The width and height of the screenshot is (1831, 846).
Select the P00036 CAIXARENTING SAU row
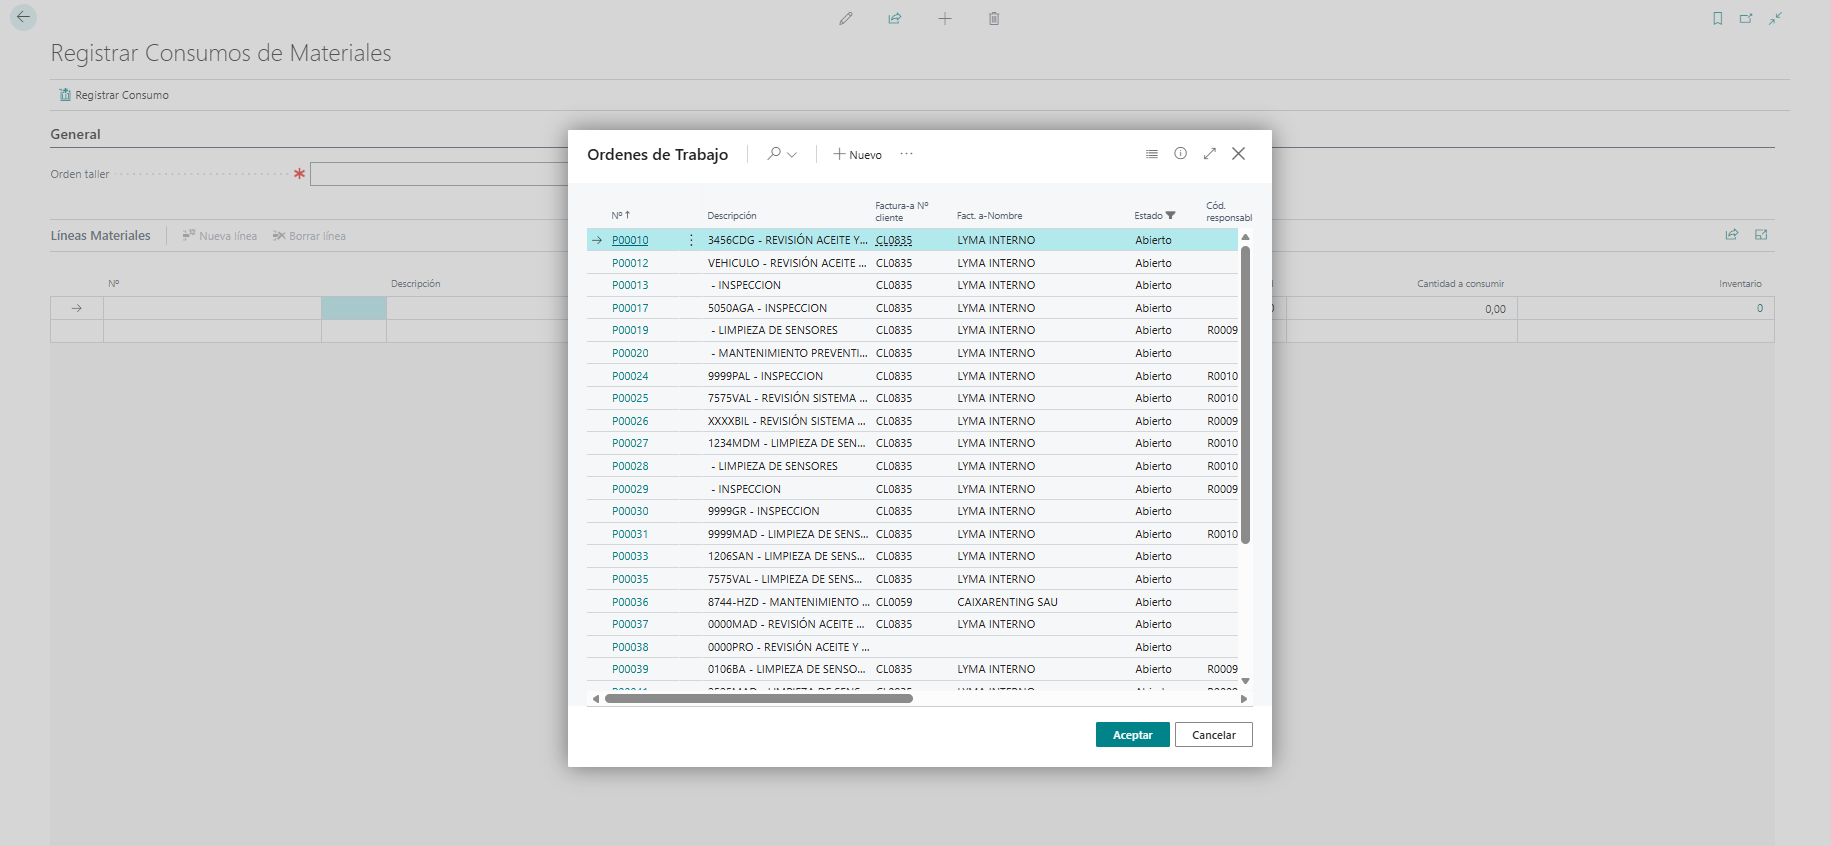pos(912,602)
